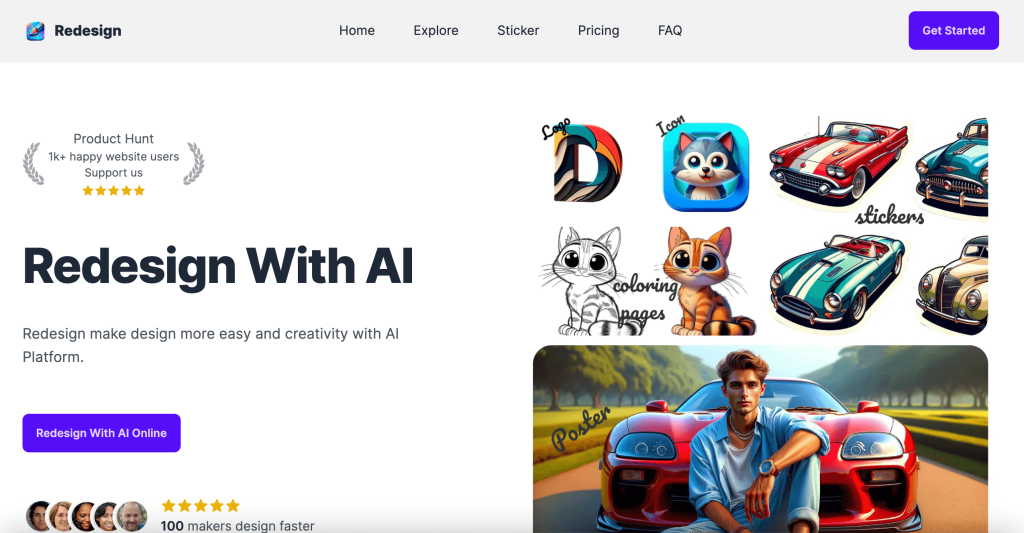Viewport: 1024px width, 533px height.
Task: Open the poster with man and red car
Action: (x=760, y=439)
